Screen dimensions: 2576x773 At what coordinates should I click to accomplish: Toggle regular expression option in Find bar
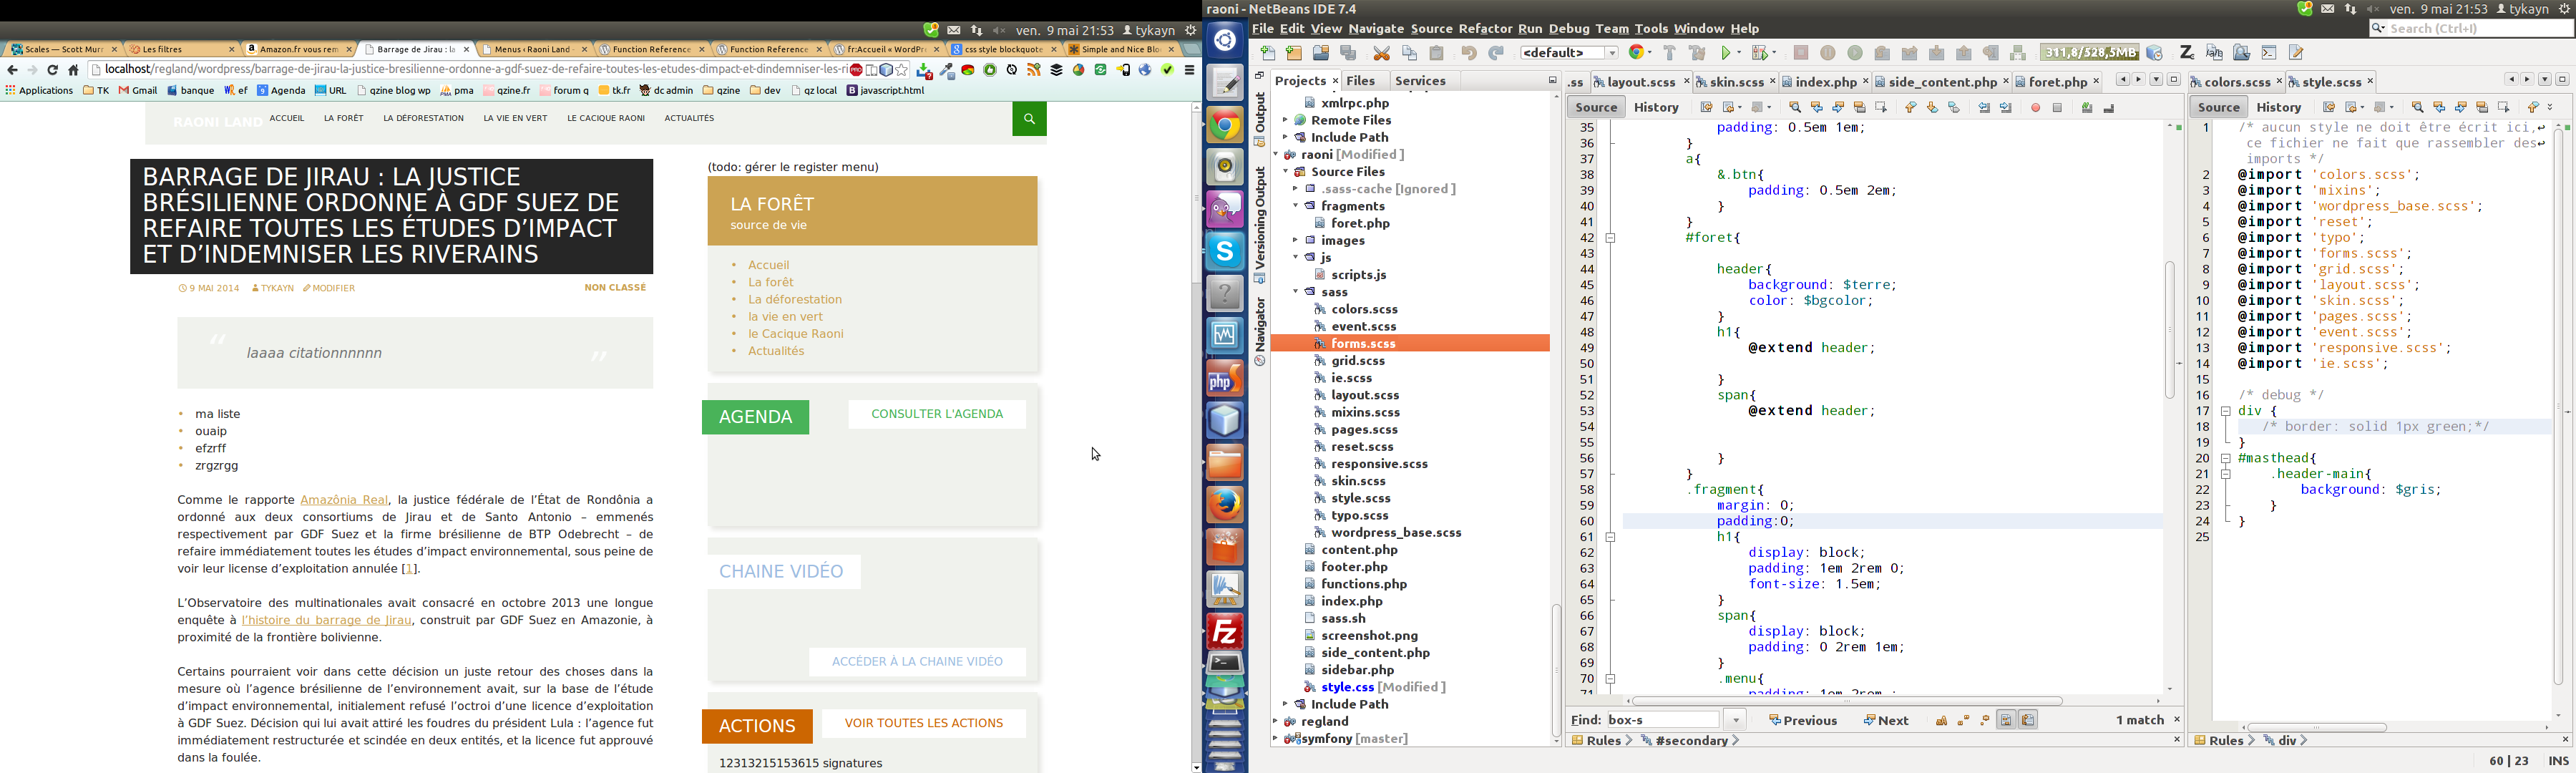(1985, 720)
